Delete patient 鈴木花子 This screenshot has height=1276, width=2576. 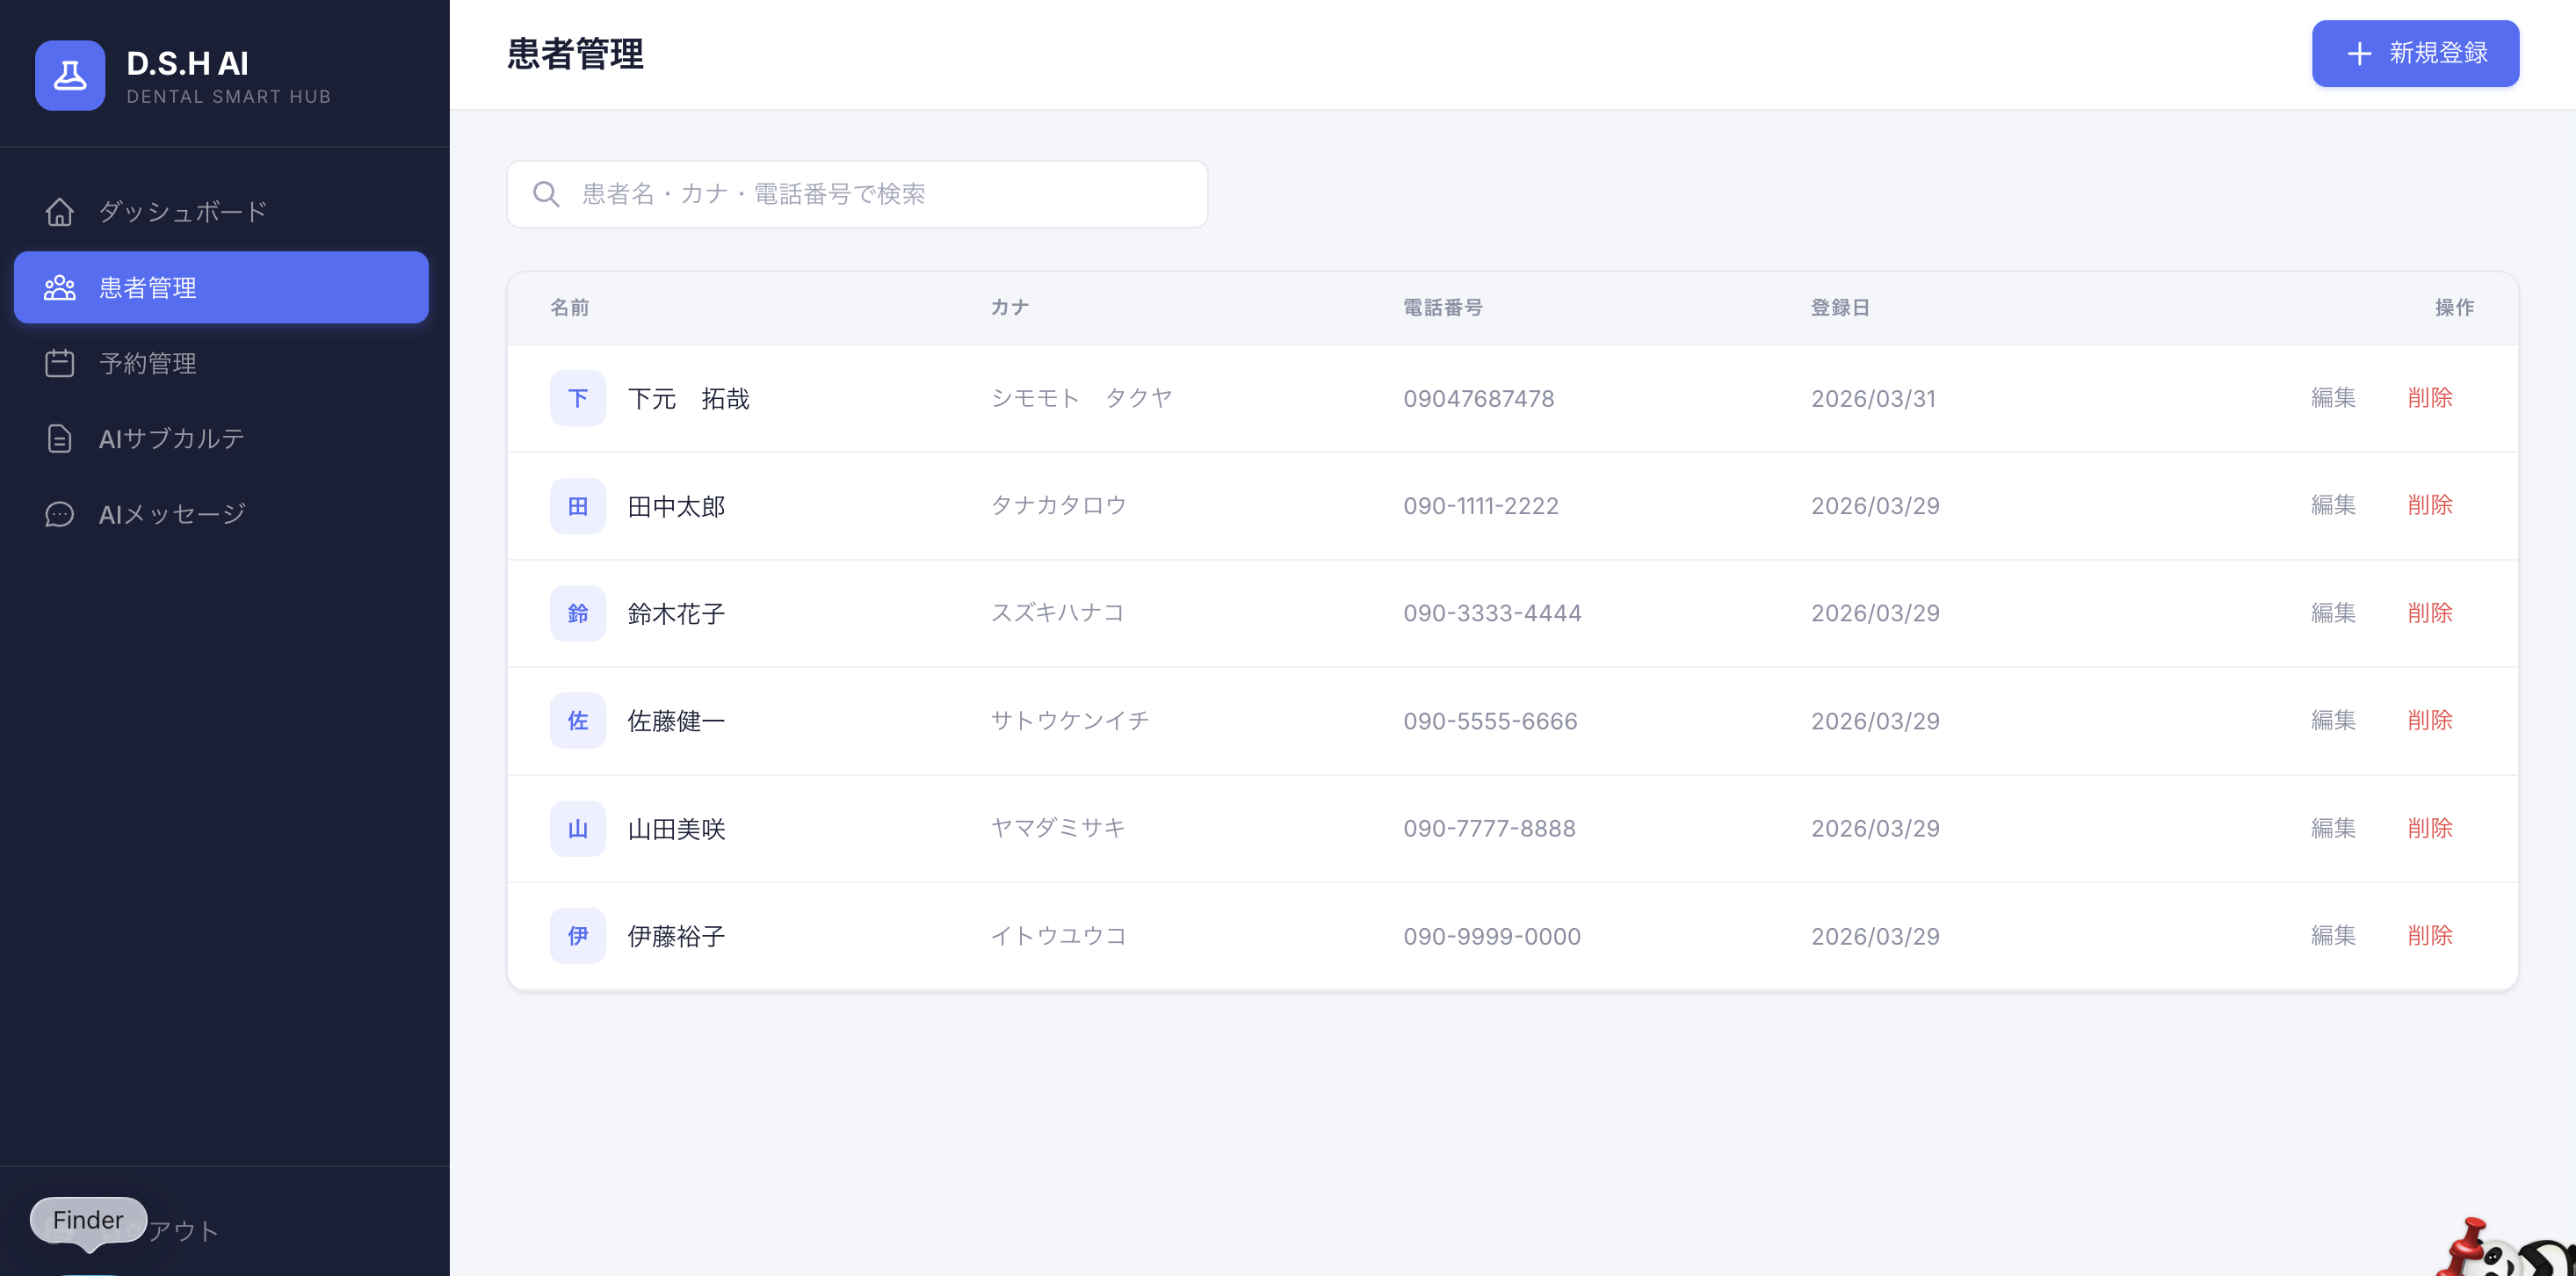pos(2430,613)
